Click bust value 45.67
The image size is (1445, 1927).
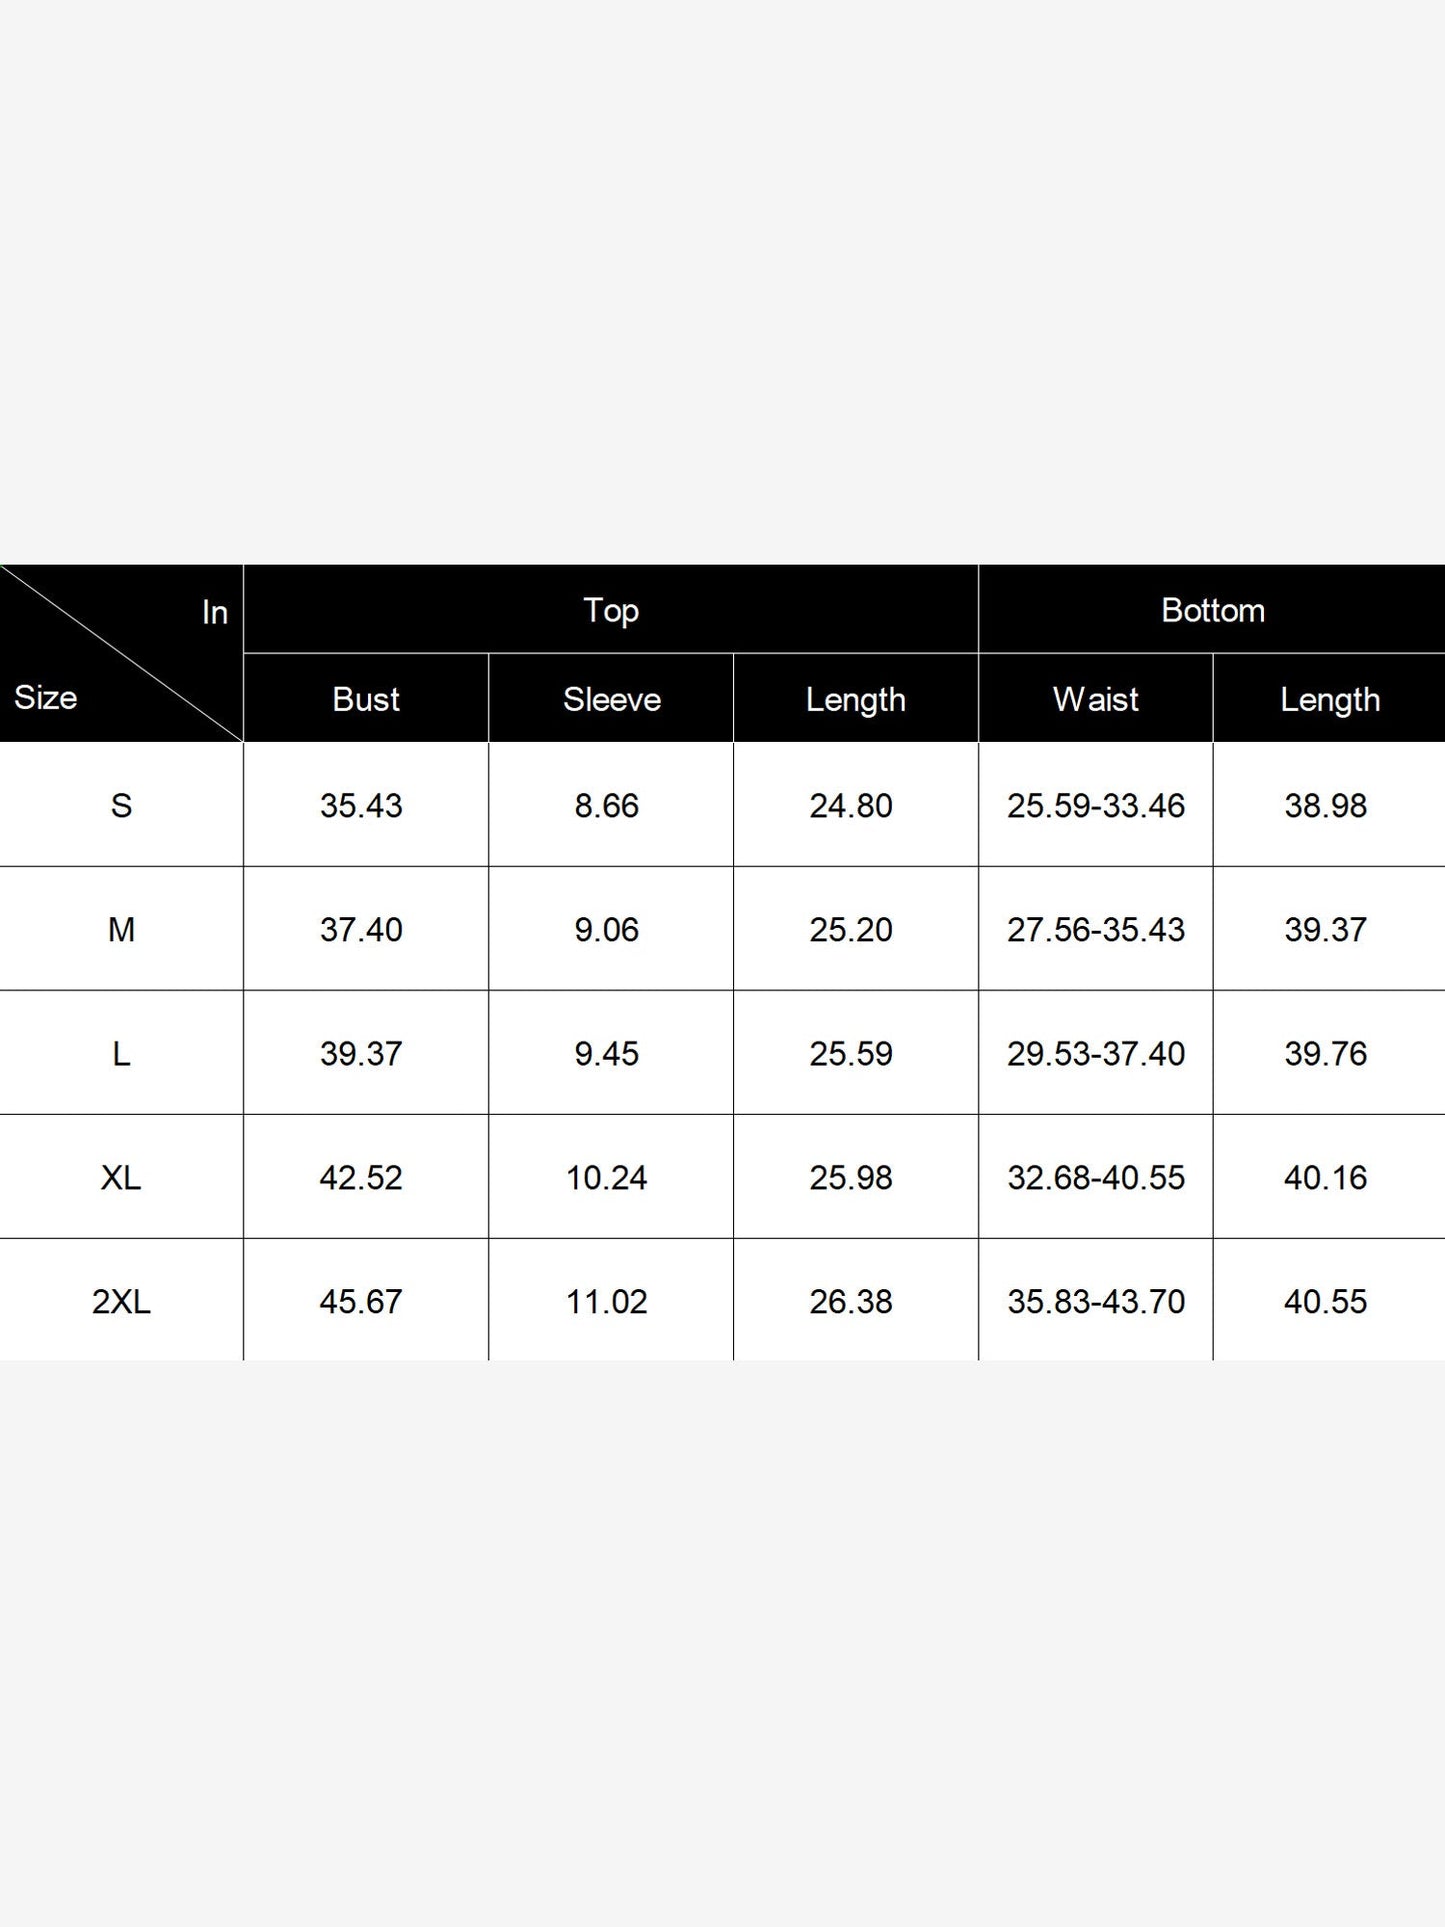(x=361, y=1301)
